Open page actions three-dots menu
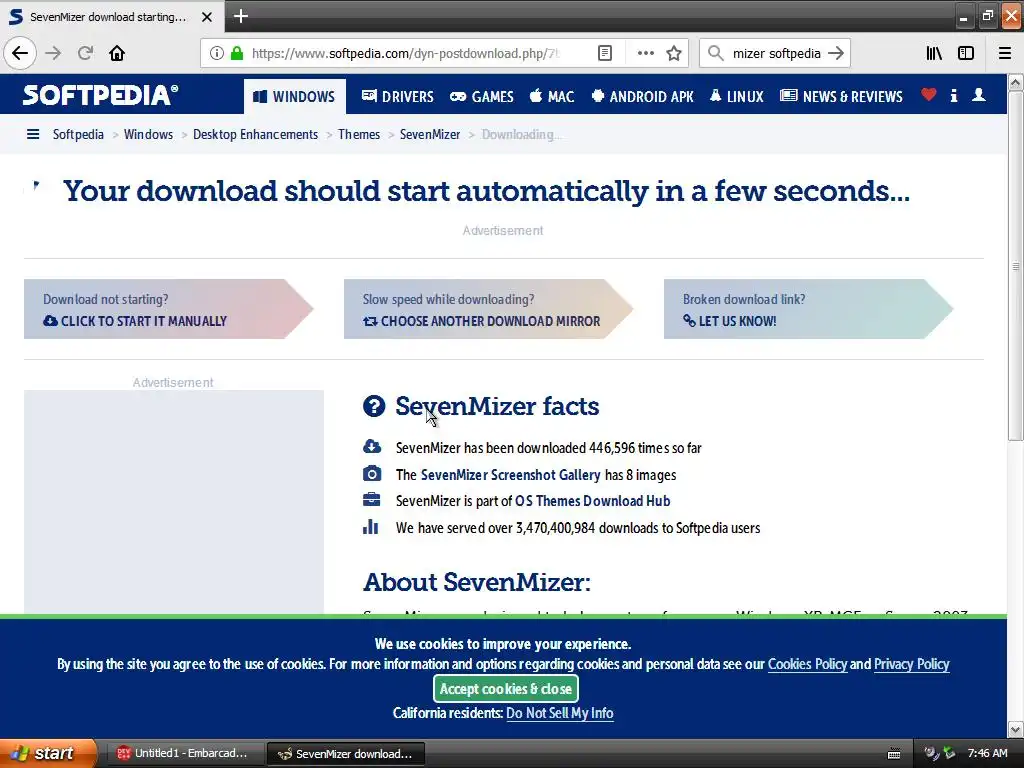1024x768 pixels. coord(645,54)
